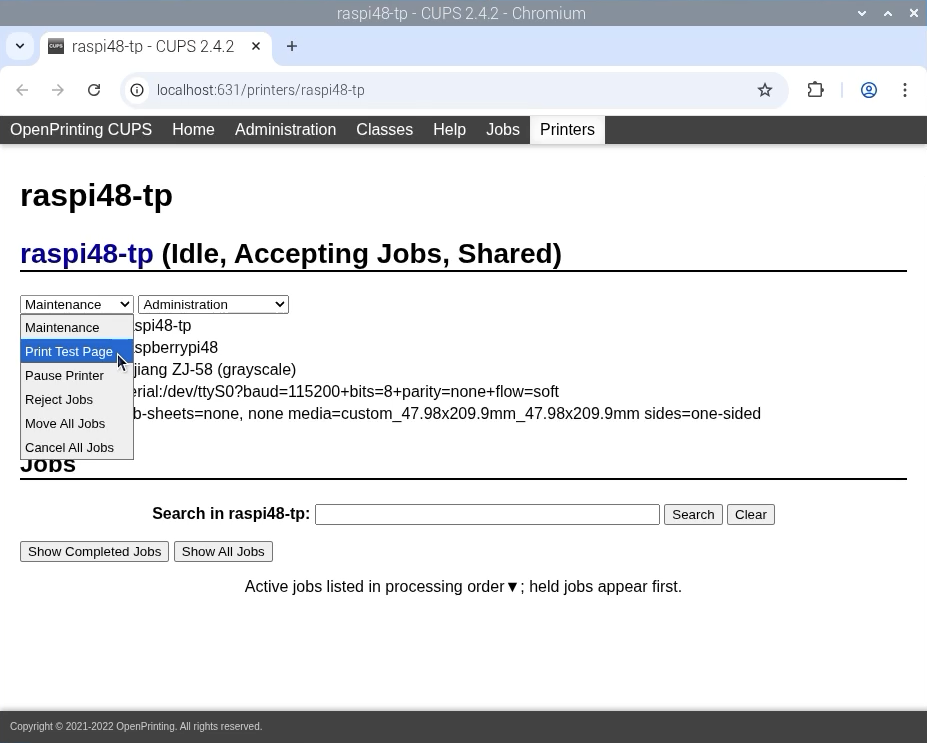View site information for localhost
Image resolution: width=927 pixels, height=743 pixels.
click(137, 90)
